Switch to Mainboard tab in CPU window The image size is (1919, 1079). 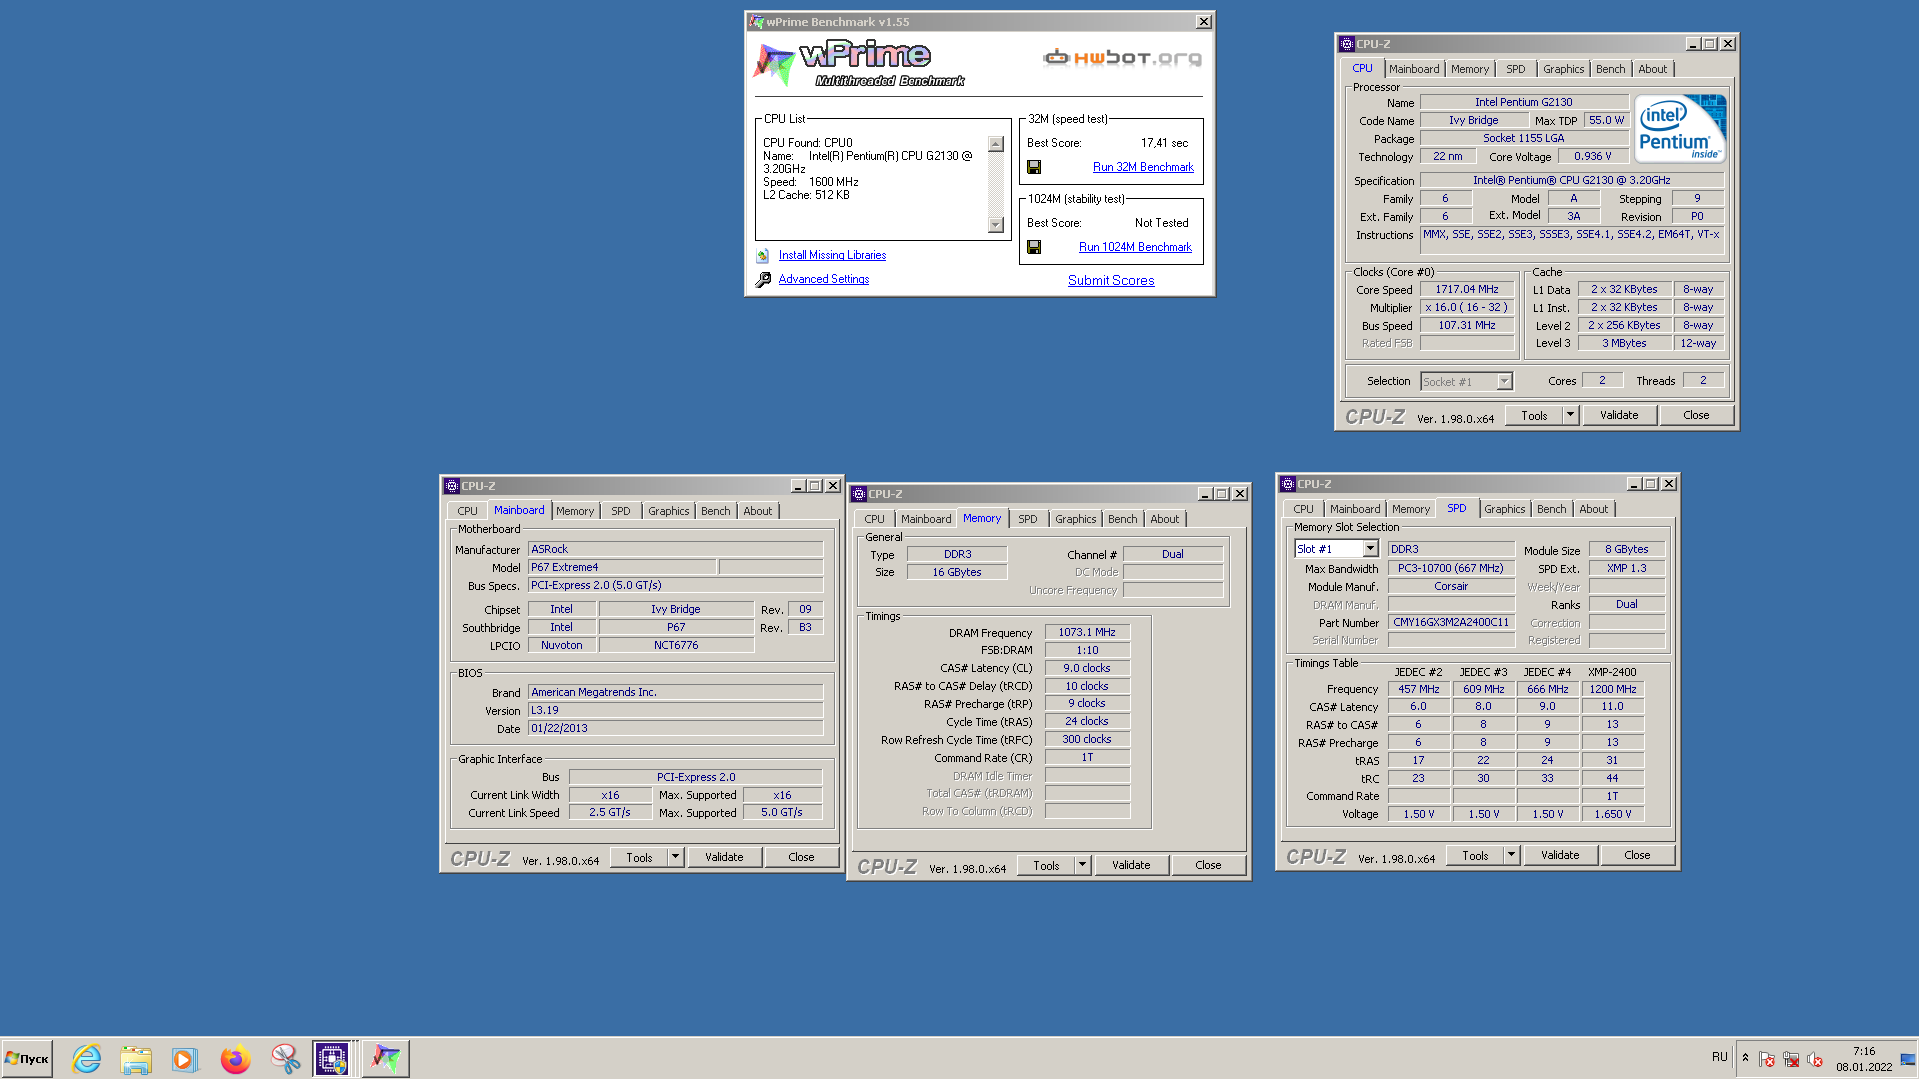pyautogui.click(x=1414, y=69)
